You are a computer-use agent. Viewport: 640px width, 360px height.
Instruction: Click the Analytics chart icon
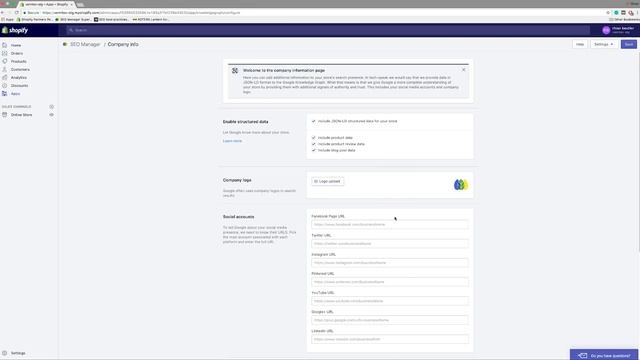pyautogui.click(x=4, y=78)
